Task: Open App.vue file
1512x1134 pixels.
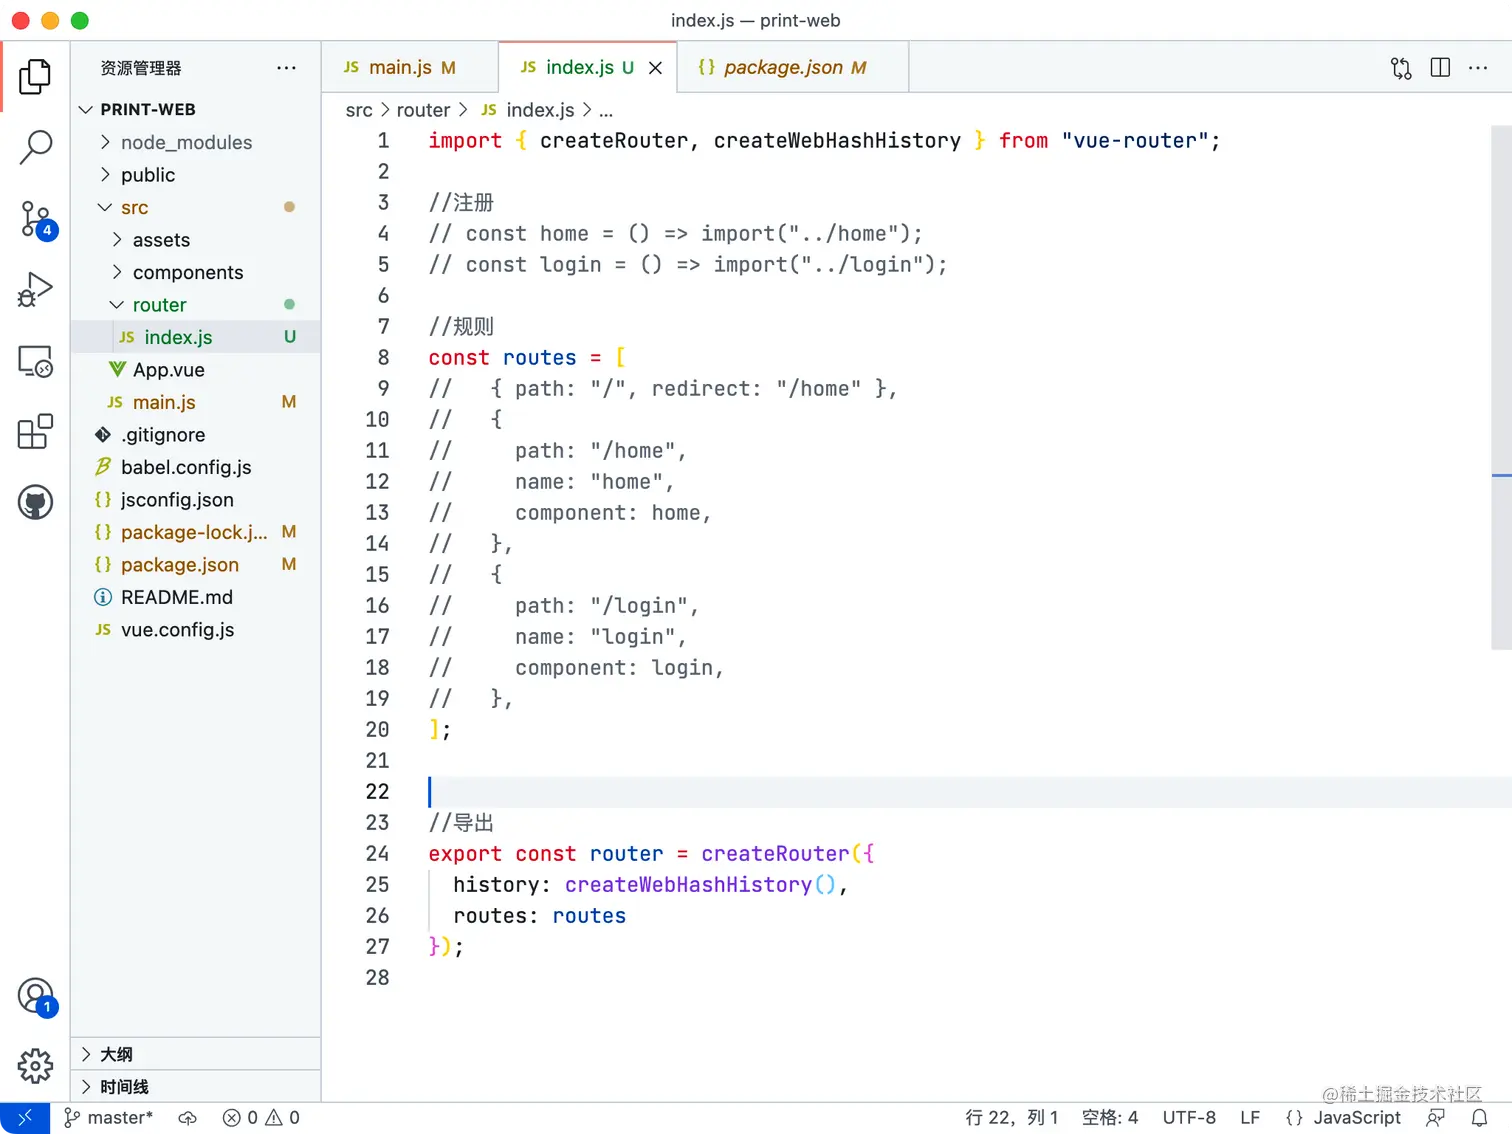Action: (196, 370)
